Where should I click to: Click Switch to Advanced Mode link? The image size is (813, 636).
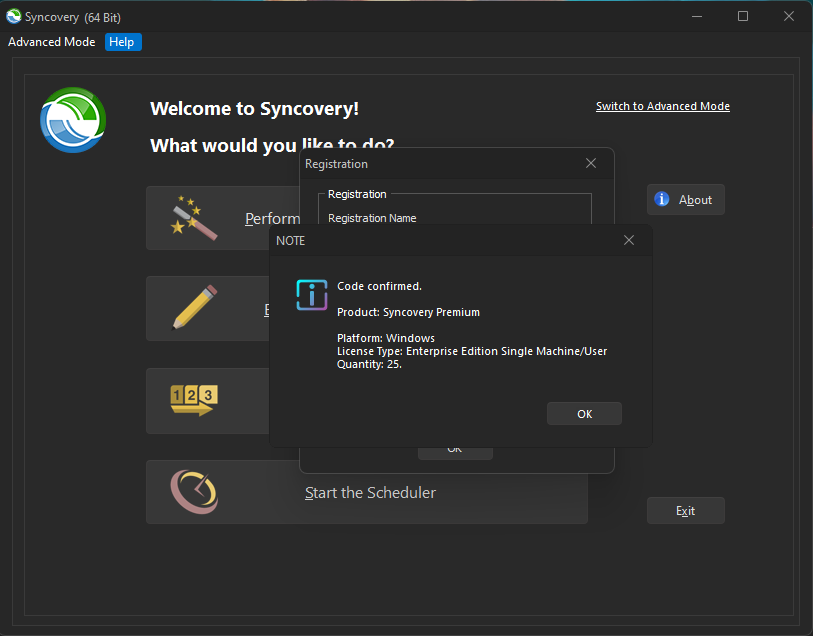663,106
